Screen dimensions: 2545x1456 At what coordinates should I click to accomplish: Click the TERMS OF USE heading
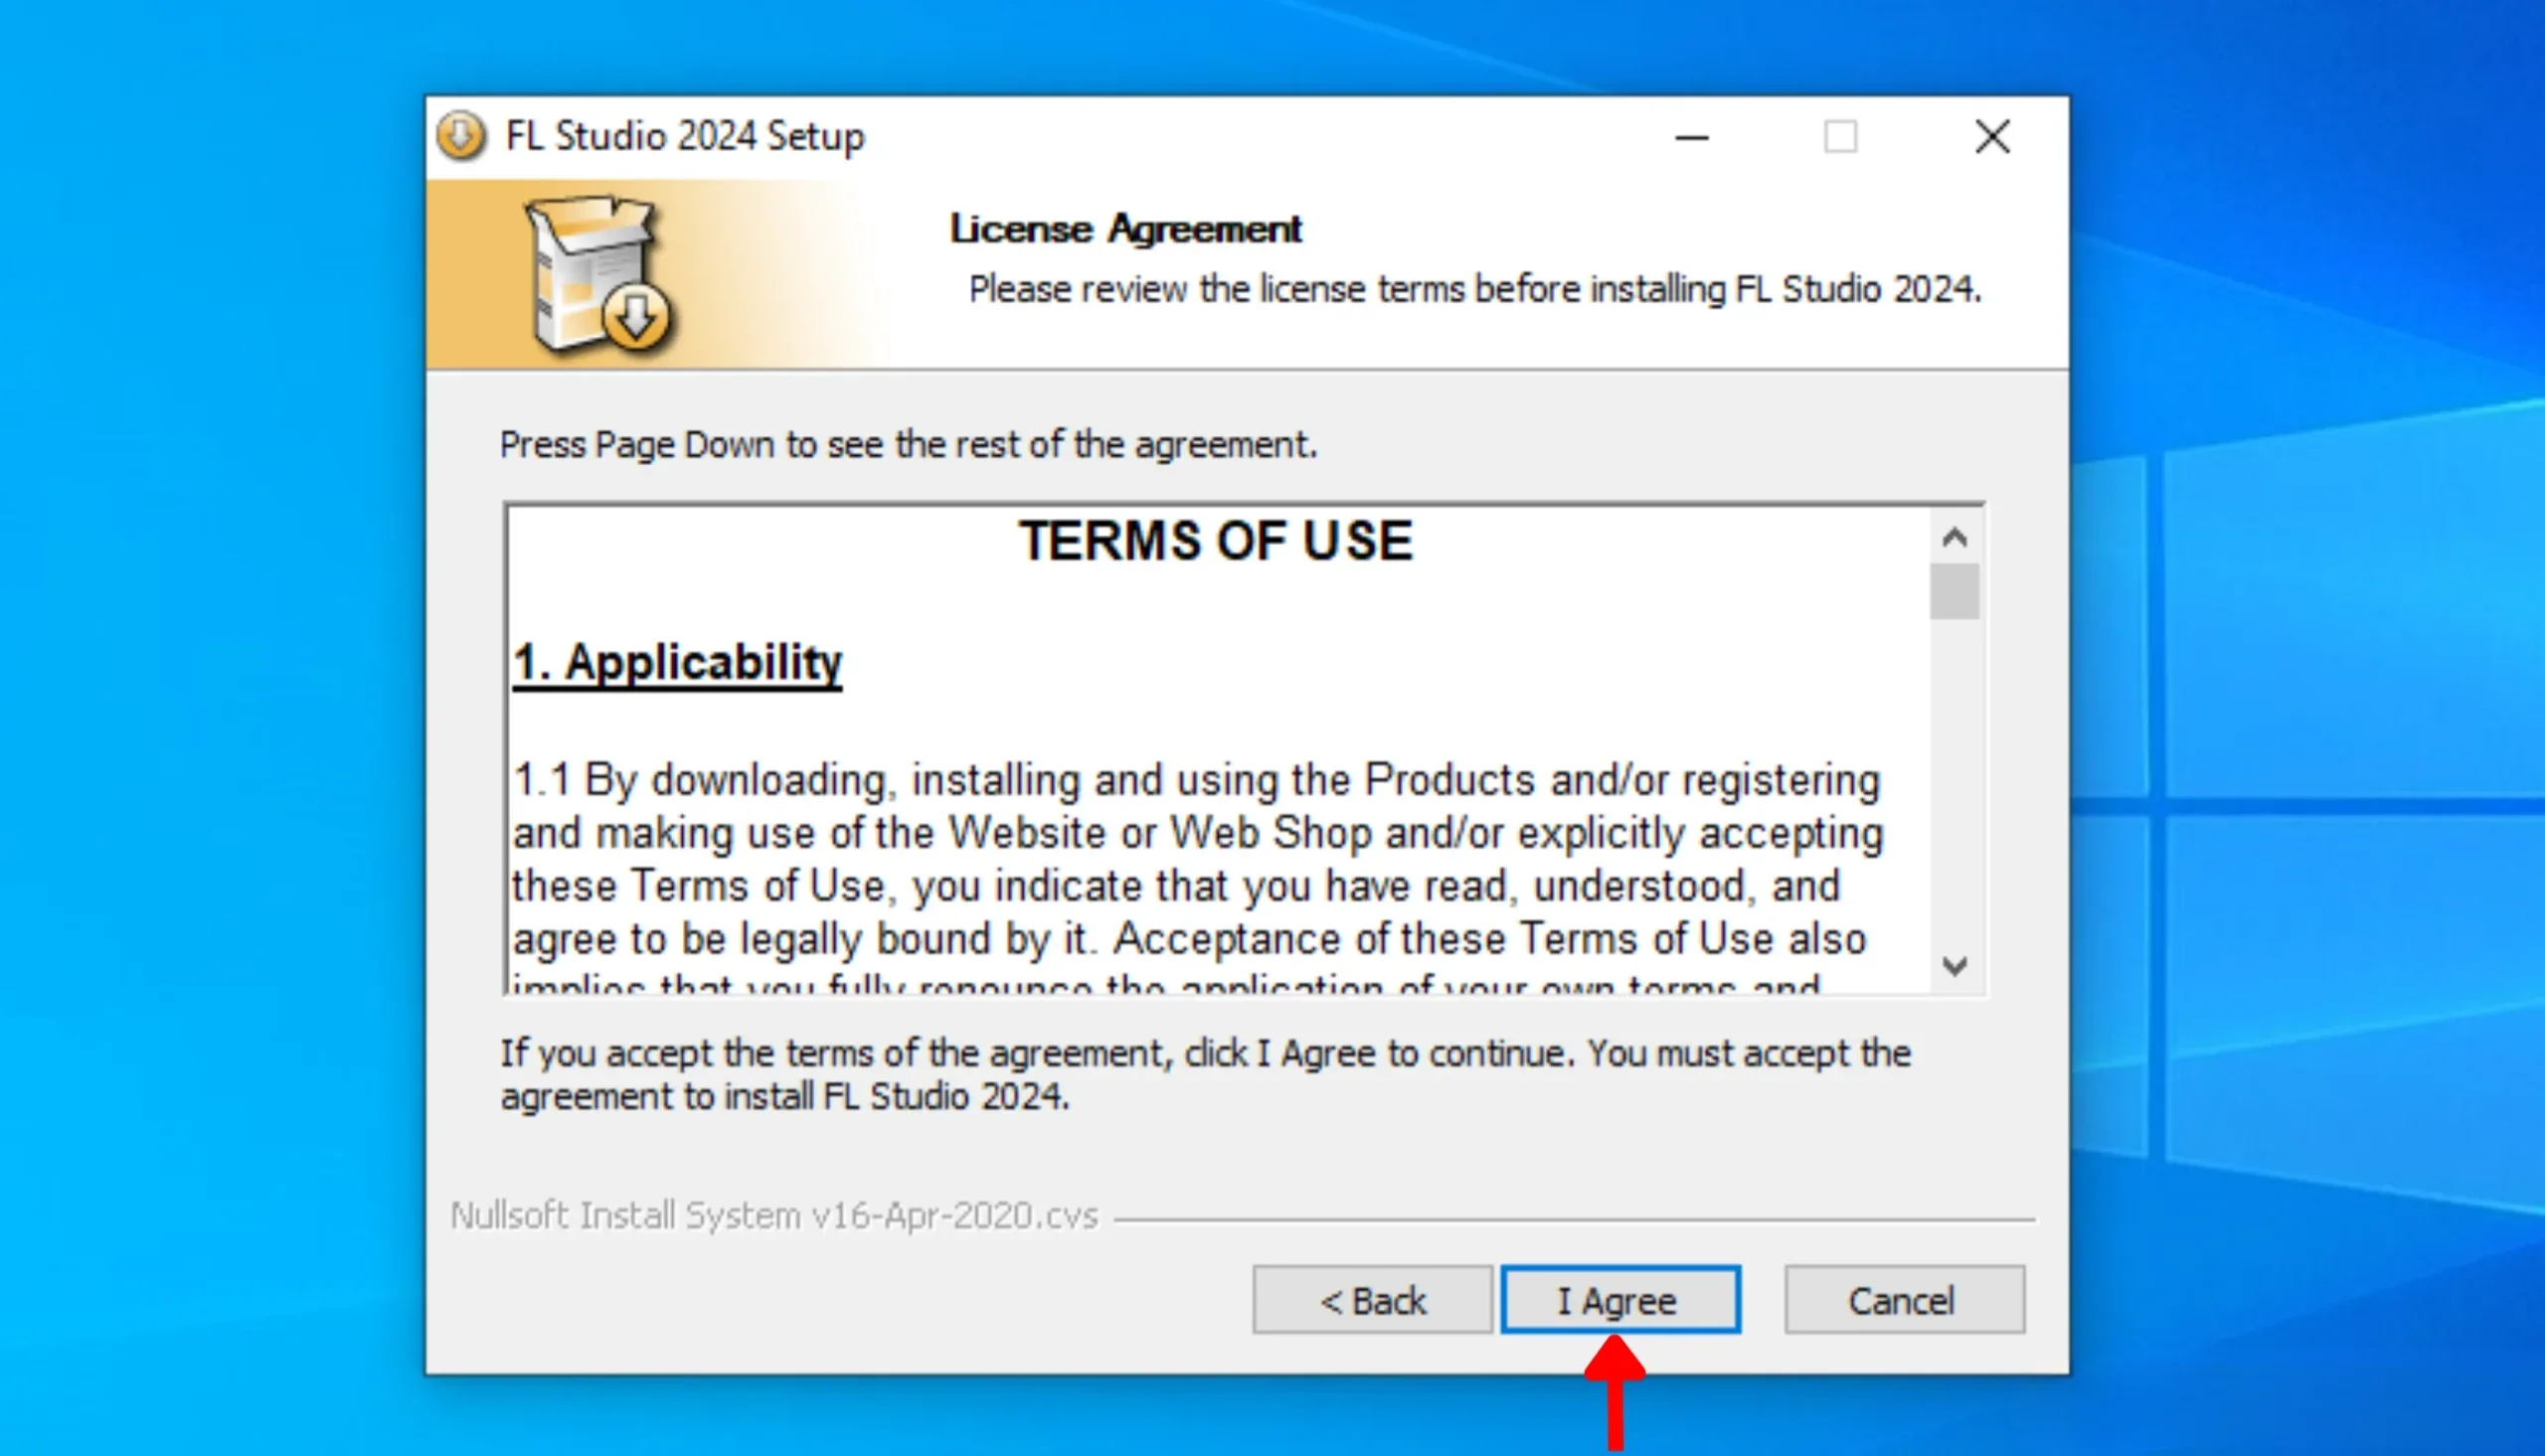coord(1216,541)
